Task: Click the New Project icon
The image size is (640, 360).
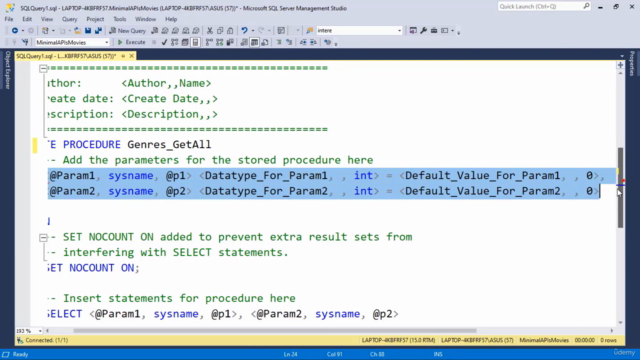Action: click(x=45, y=31)
